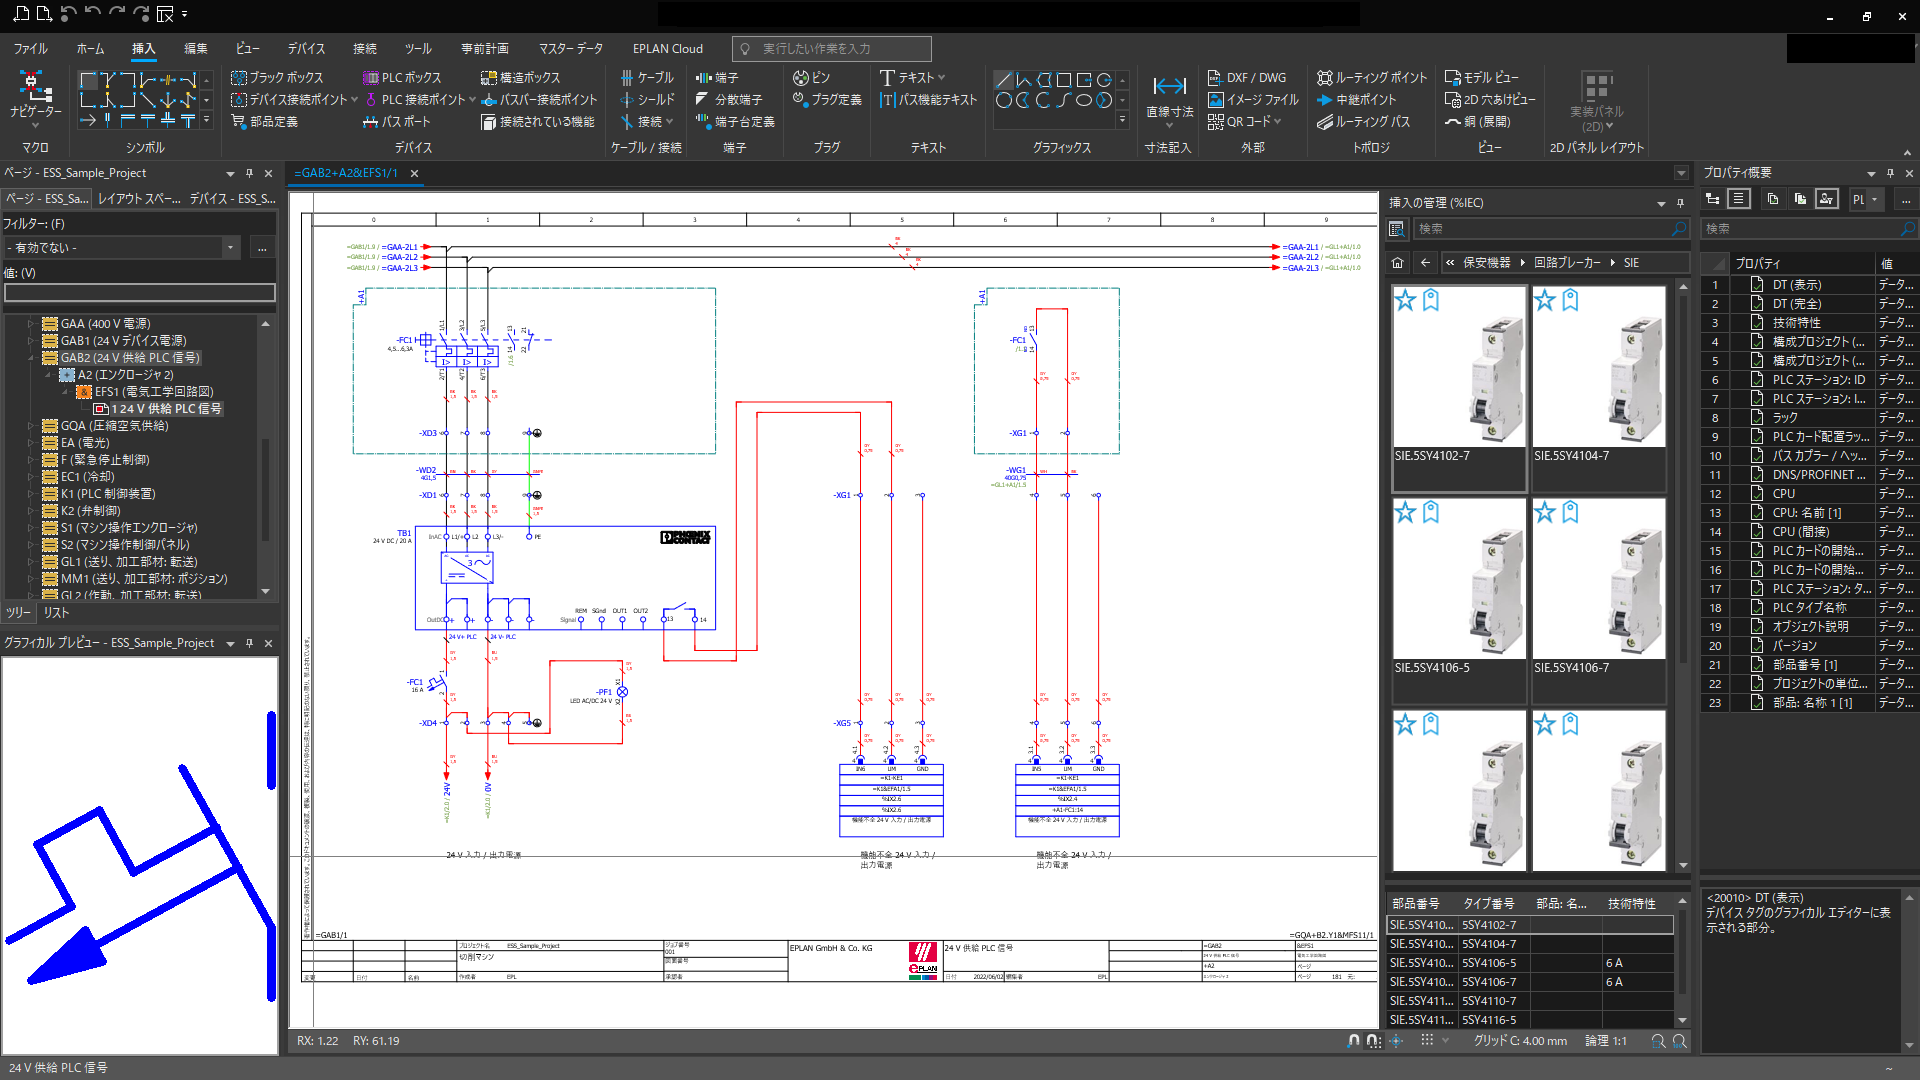
Task: Insert Routing path (ルーティング パス)
Action: click(x=1363, y=121)
